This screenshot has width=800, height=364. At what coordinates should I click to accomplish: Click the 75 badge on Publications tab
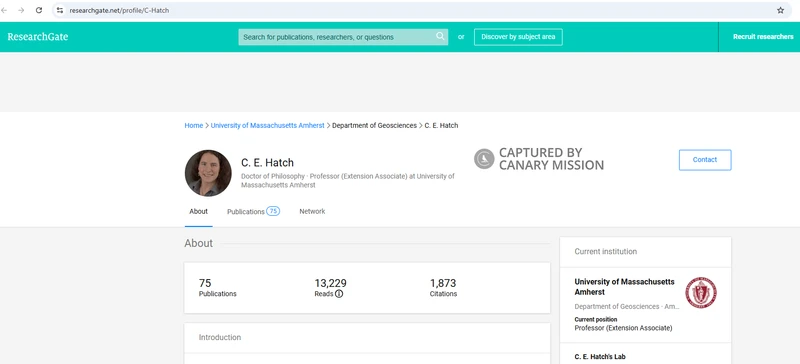point(273,211)
